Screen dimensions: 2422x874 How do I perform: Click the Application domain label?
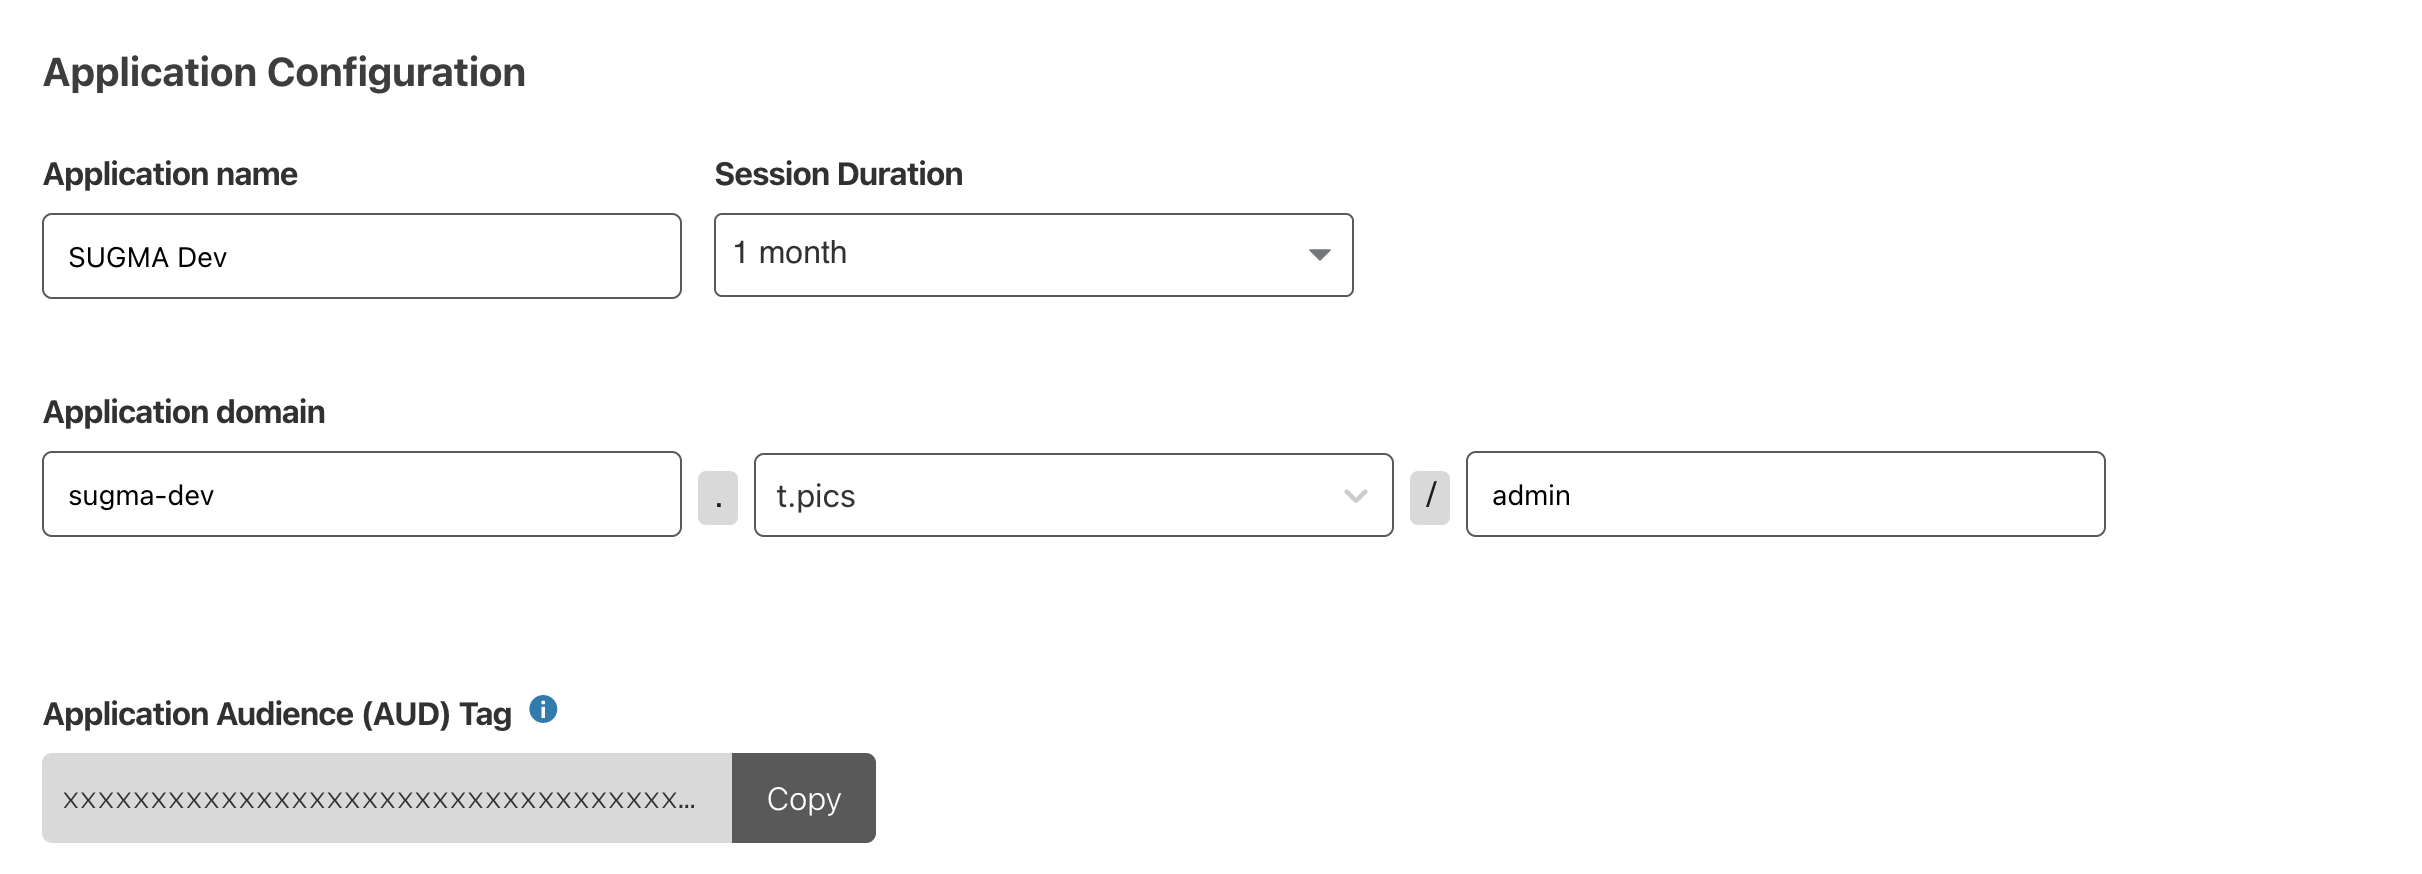(x=184, y=413)
